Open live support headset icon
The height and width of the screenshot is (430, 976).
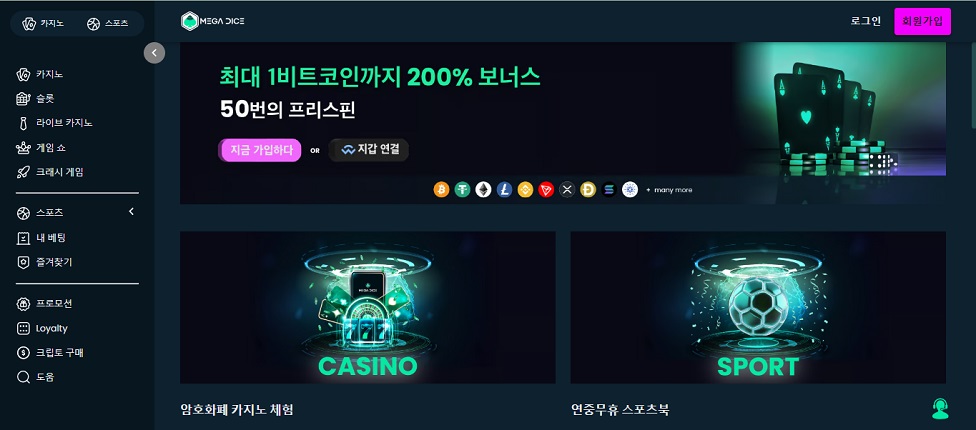940,409
